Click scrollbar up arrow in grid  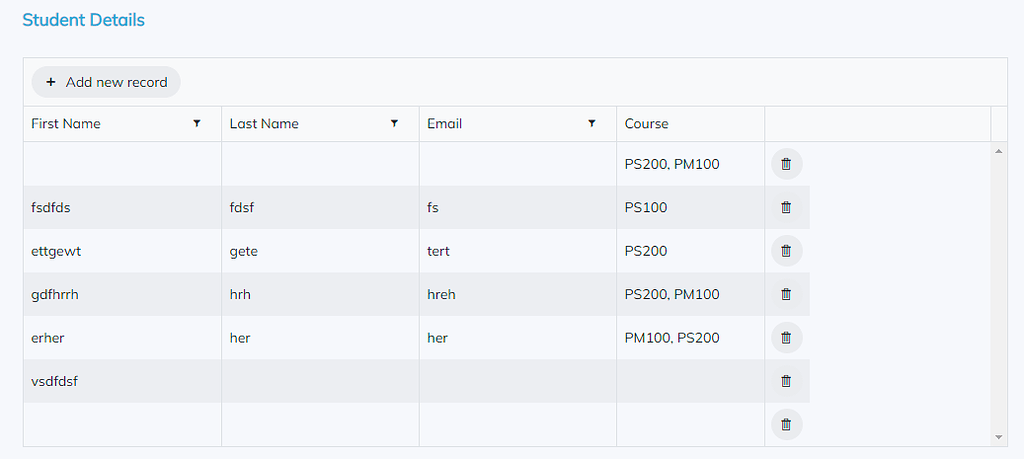(998, 151)
